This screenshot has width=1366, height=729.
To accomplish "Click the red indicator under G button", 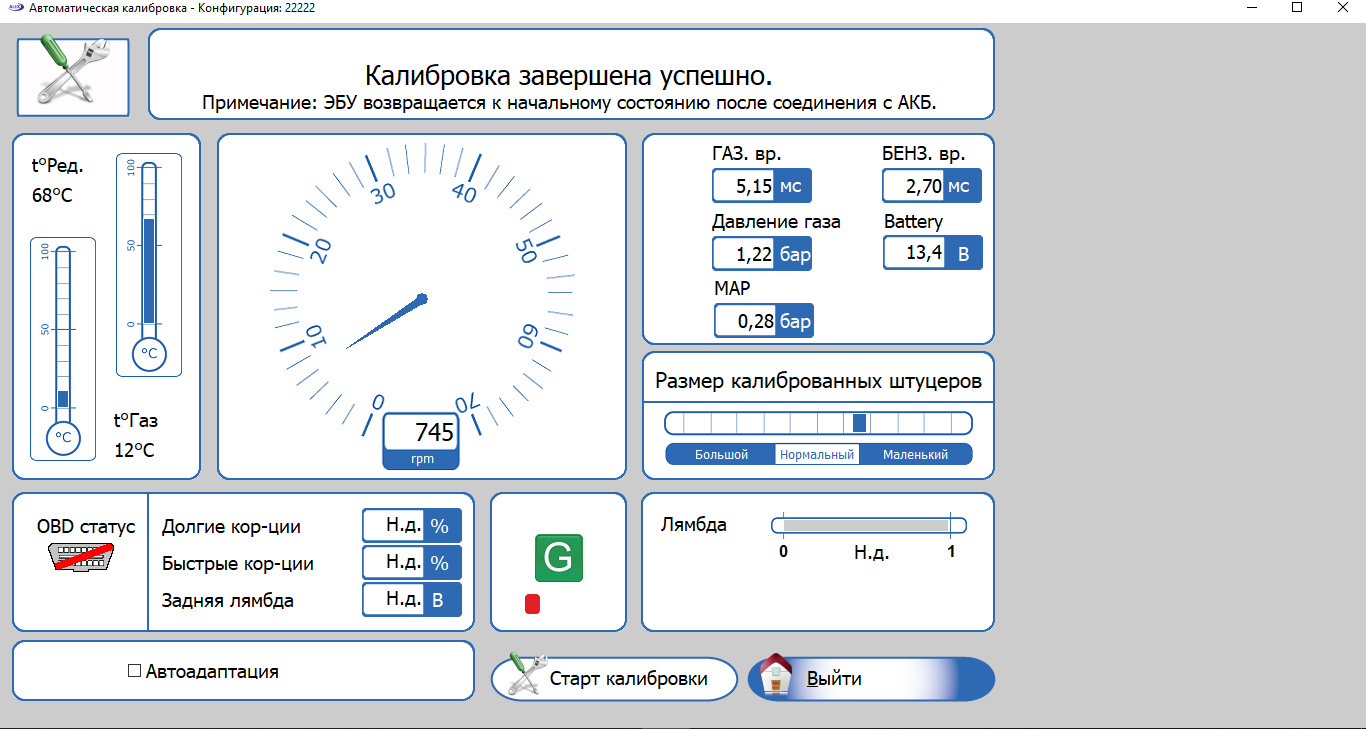I will click(532, 604).
